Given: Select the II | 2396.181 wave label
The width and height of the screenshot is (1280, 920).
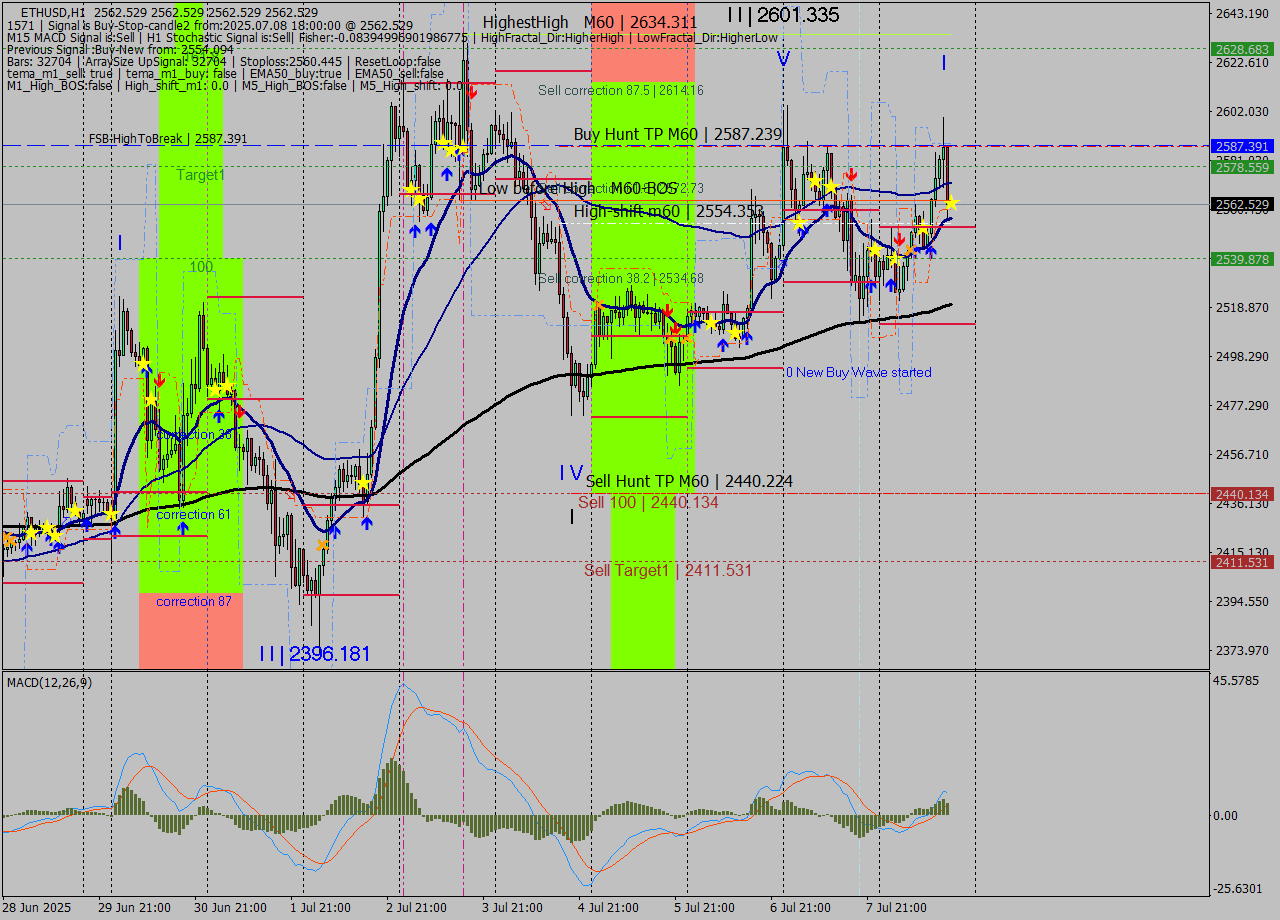Looking at the screenshot, I should click(314, 654).
